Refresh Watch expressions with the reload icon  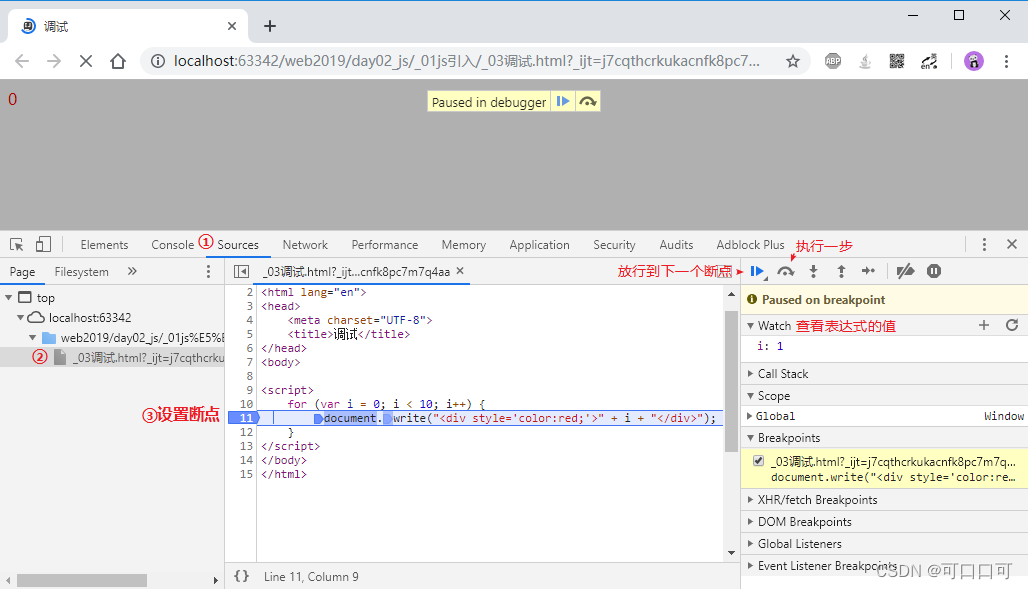point(1011,325)
